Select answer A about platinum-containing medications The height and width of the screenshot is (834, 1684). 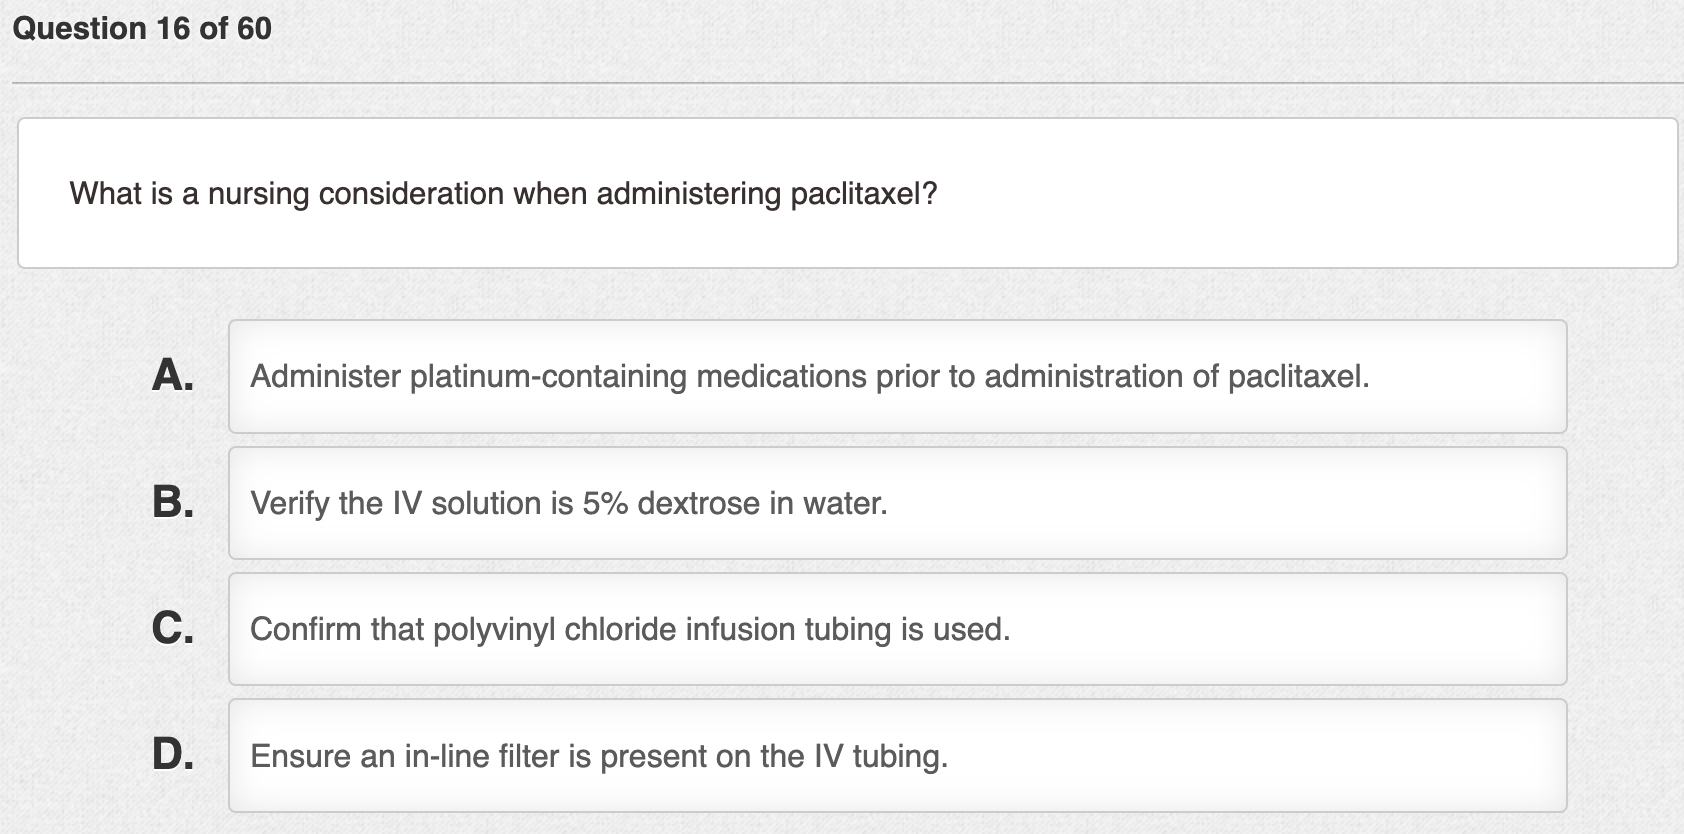(896, 377)
